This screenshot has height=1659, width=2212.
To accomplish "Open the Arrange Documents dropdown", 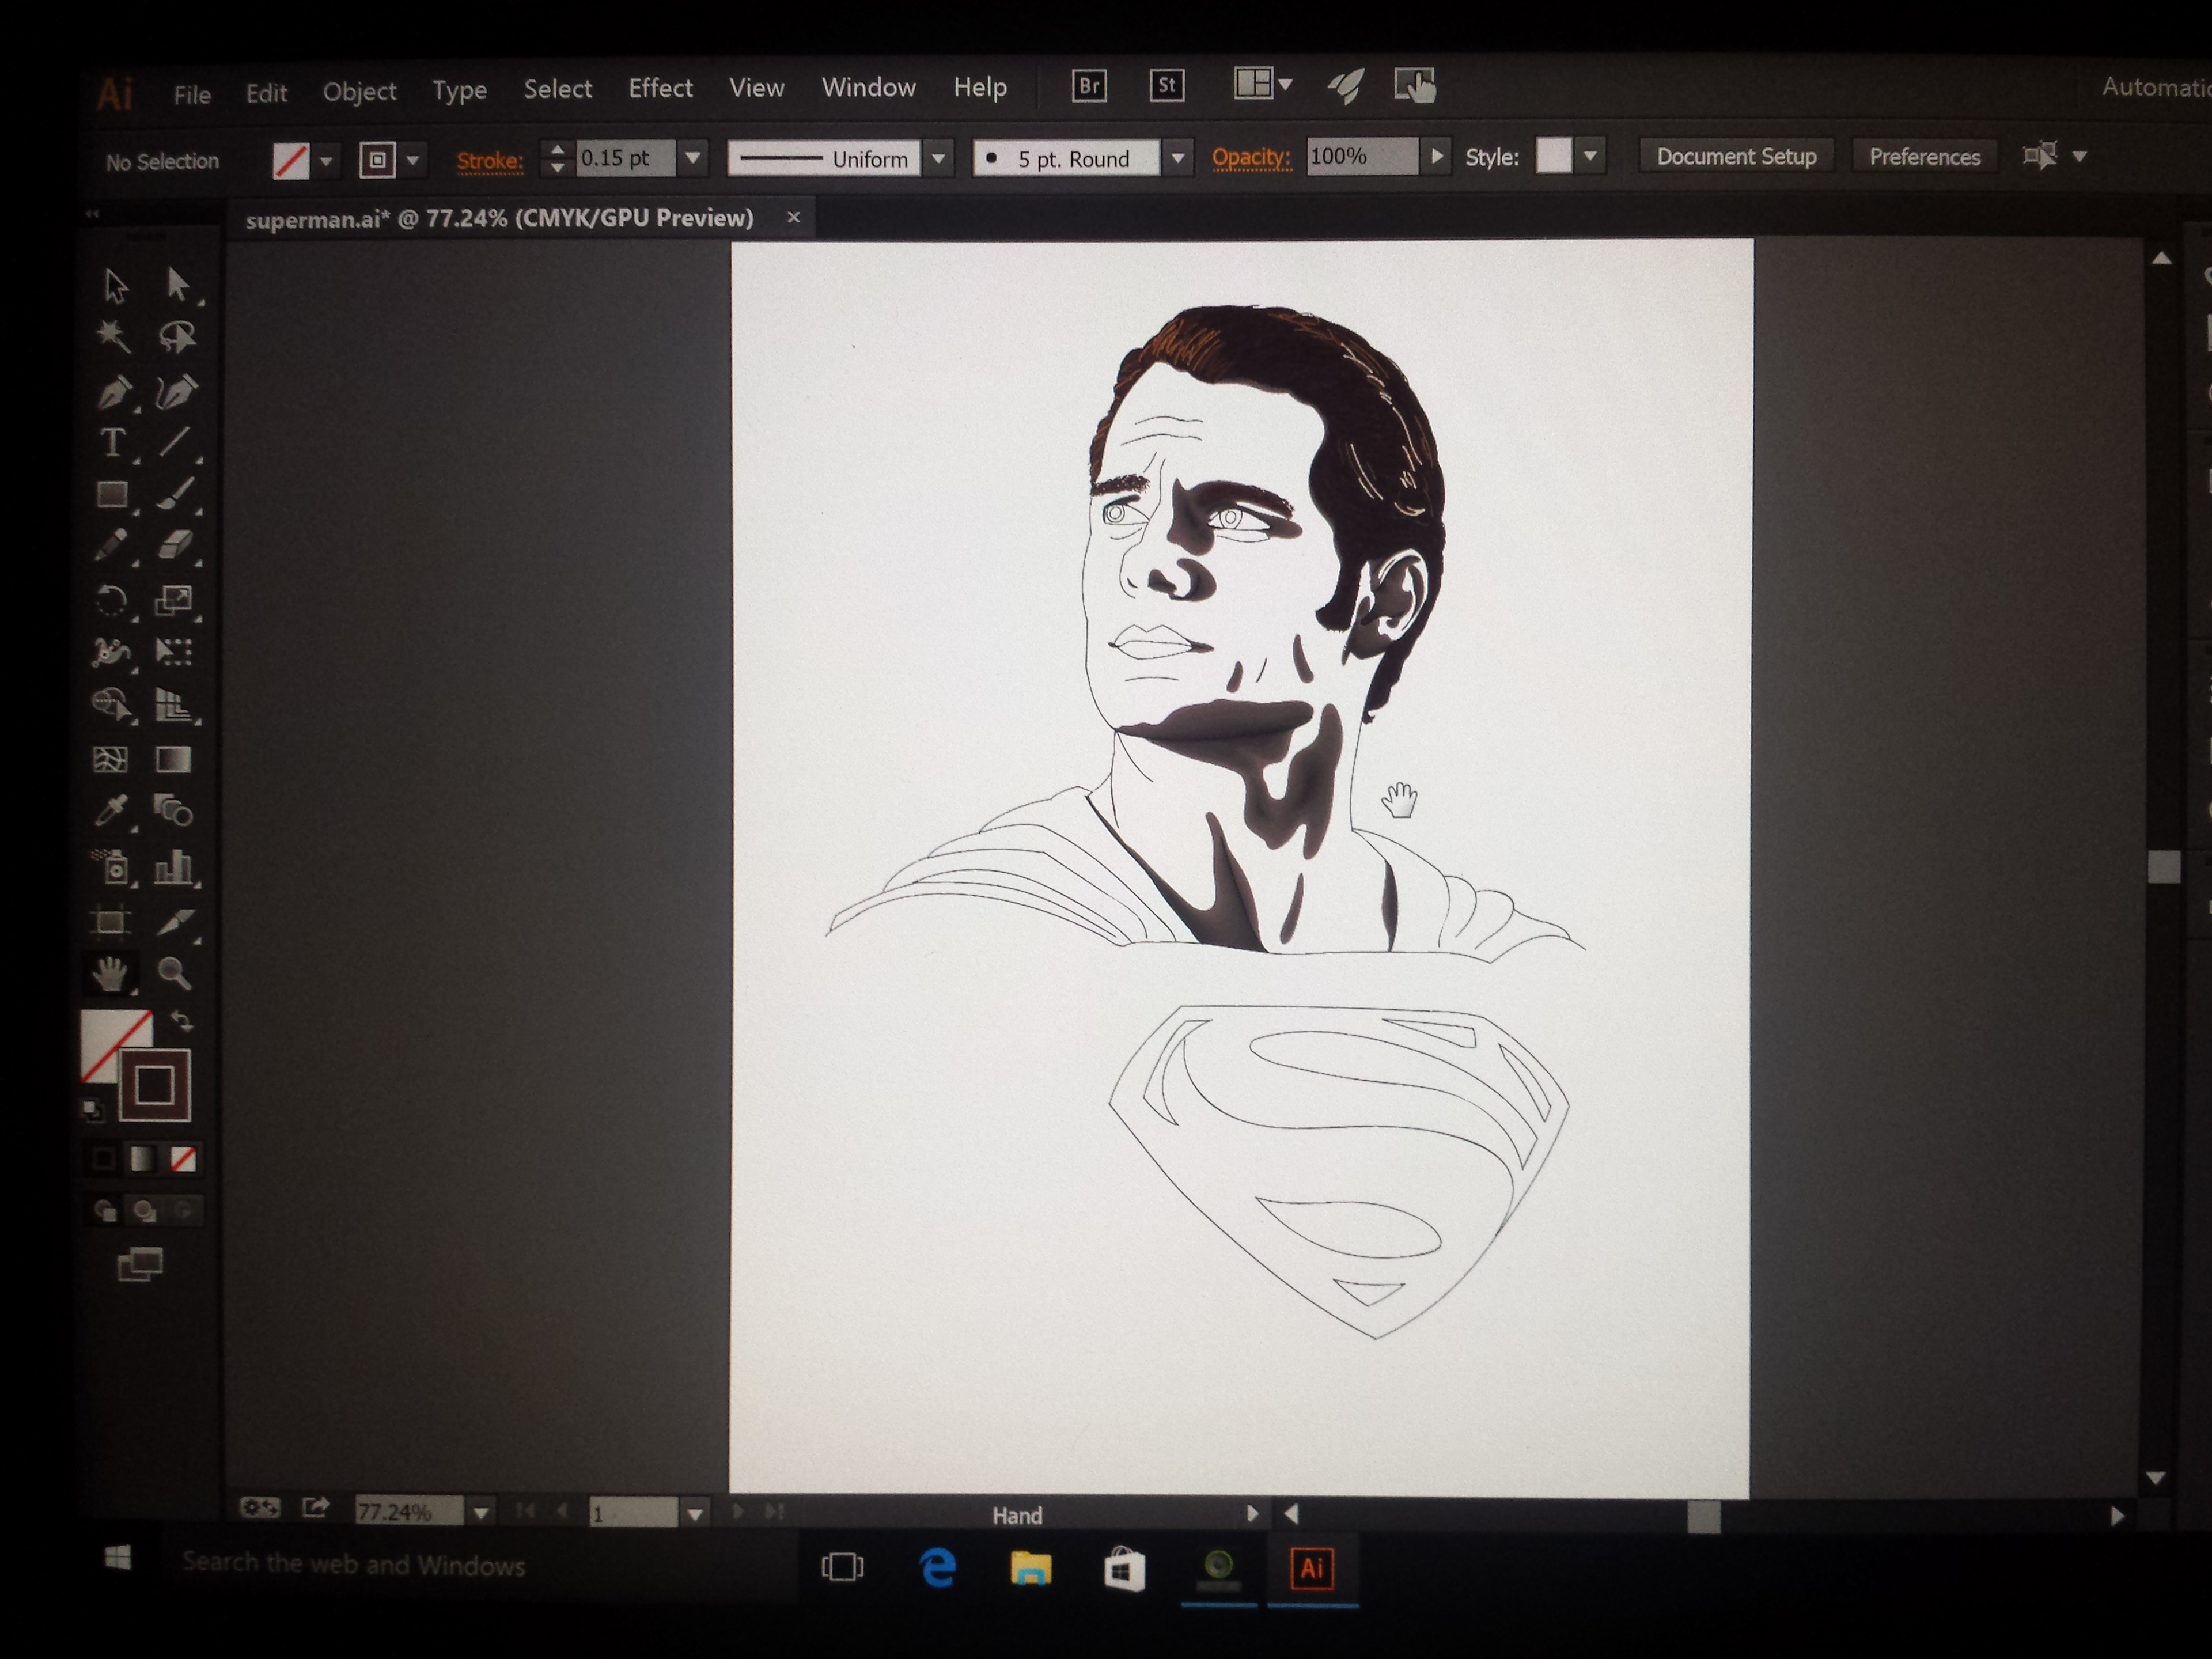I will [x=1264, y=84].
